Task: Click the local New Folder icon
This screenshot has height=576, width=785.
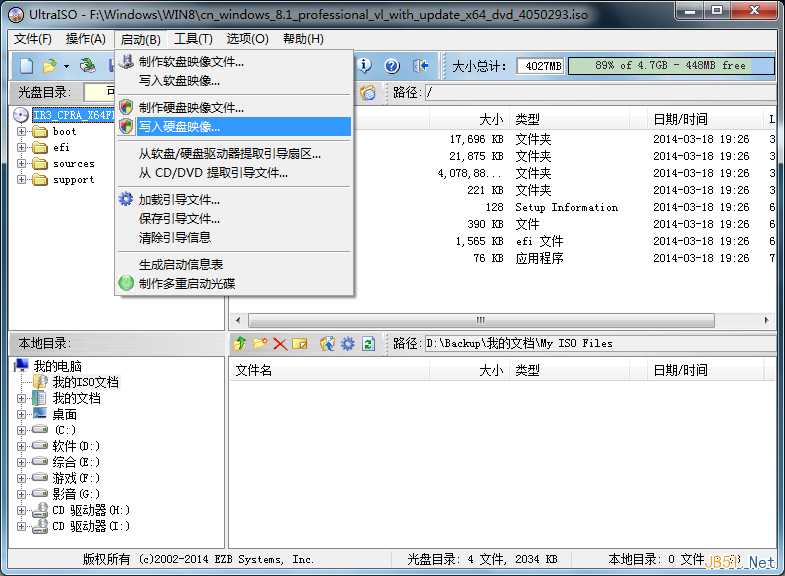Action: pyautogui.click(x=260, y=343)
